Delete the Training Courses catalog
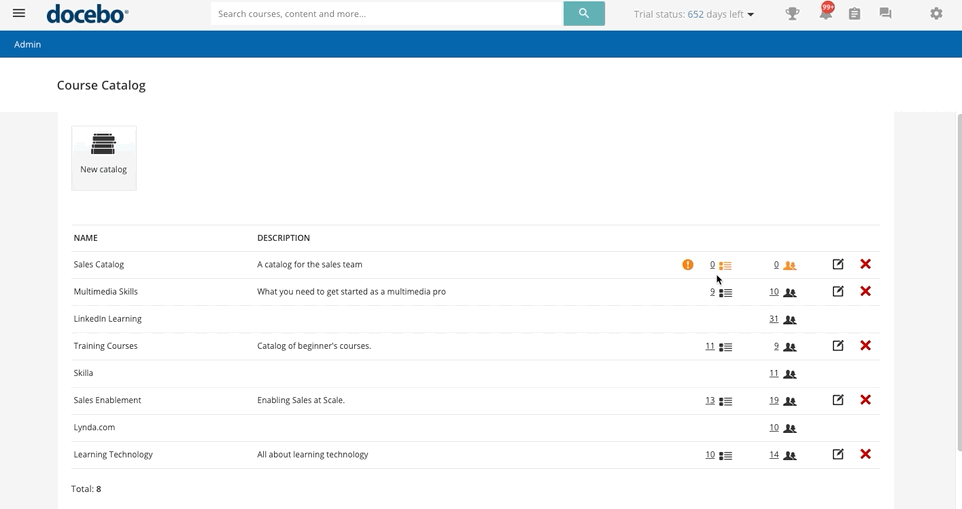Screen dimensions: 962x509 [866, 346]
